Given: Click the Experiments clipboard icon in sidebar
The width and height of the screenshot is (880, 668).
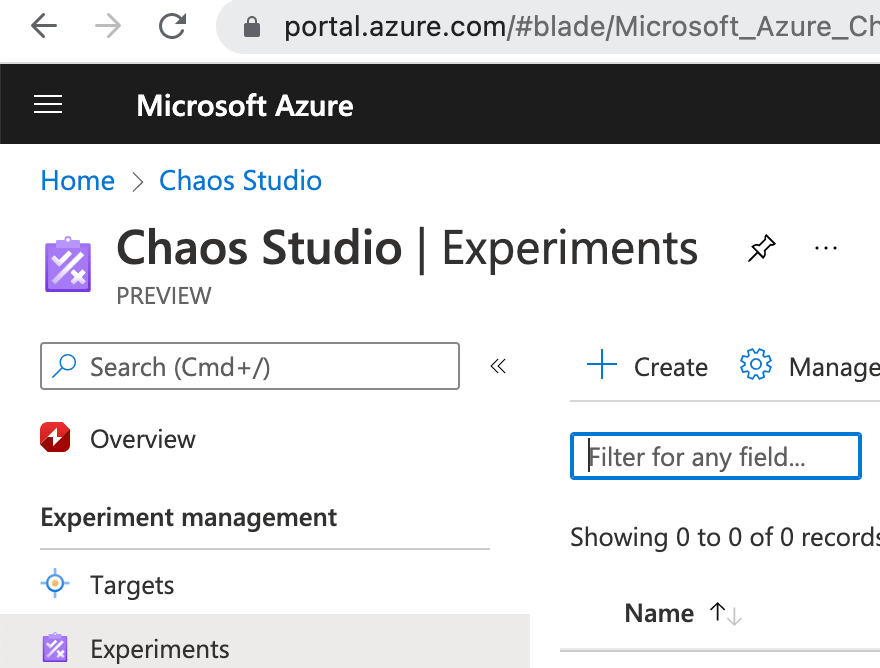Looking at the screenshot, I should point(55,649).
